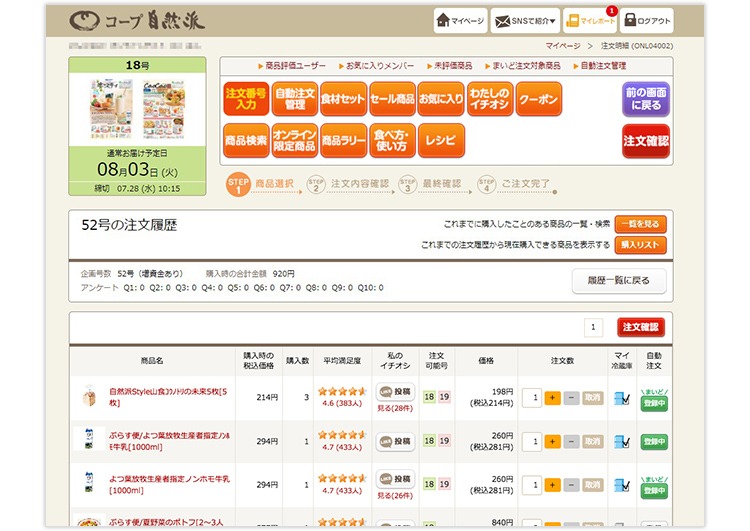Select the クーポン menu tab
This screenshot has width=750, height=531.
pos(538,99)
